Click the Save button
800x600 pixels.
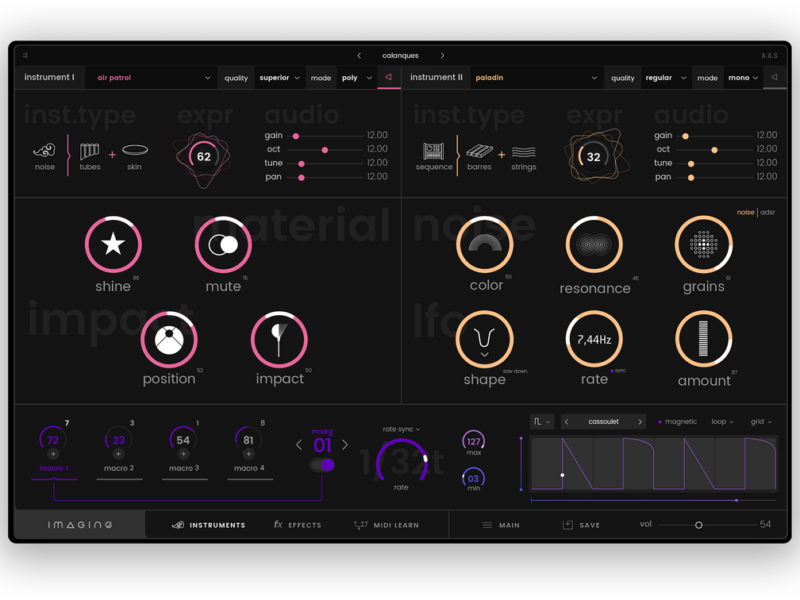[x=581, y=525]
